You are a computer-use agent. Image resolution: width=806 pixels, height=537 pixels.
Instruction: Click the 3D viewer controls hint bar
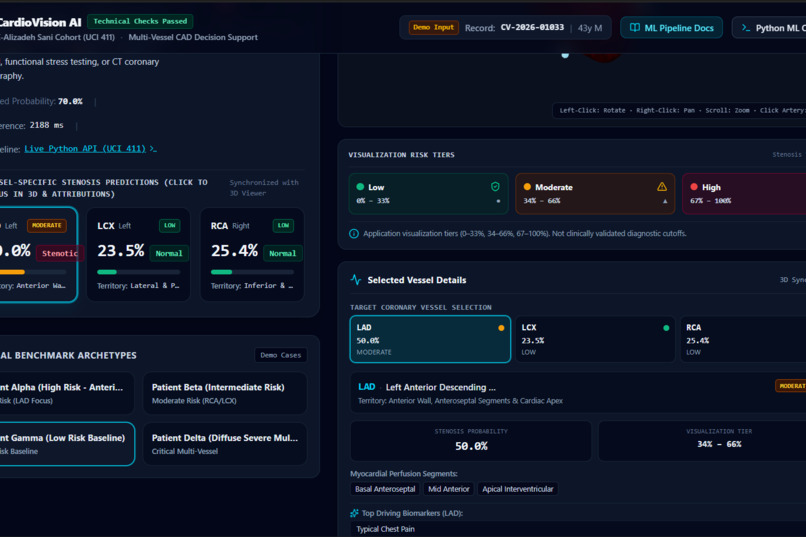point(679,110)
